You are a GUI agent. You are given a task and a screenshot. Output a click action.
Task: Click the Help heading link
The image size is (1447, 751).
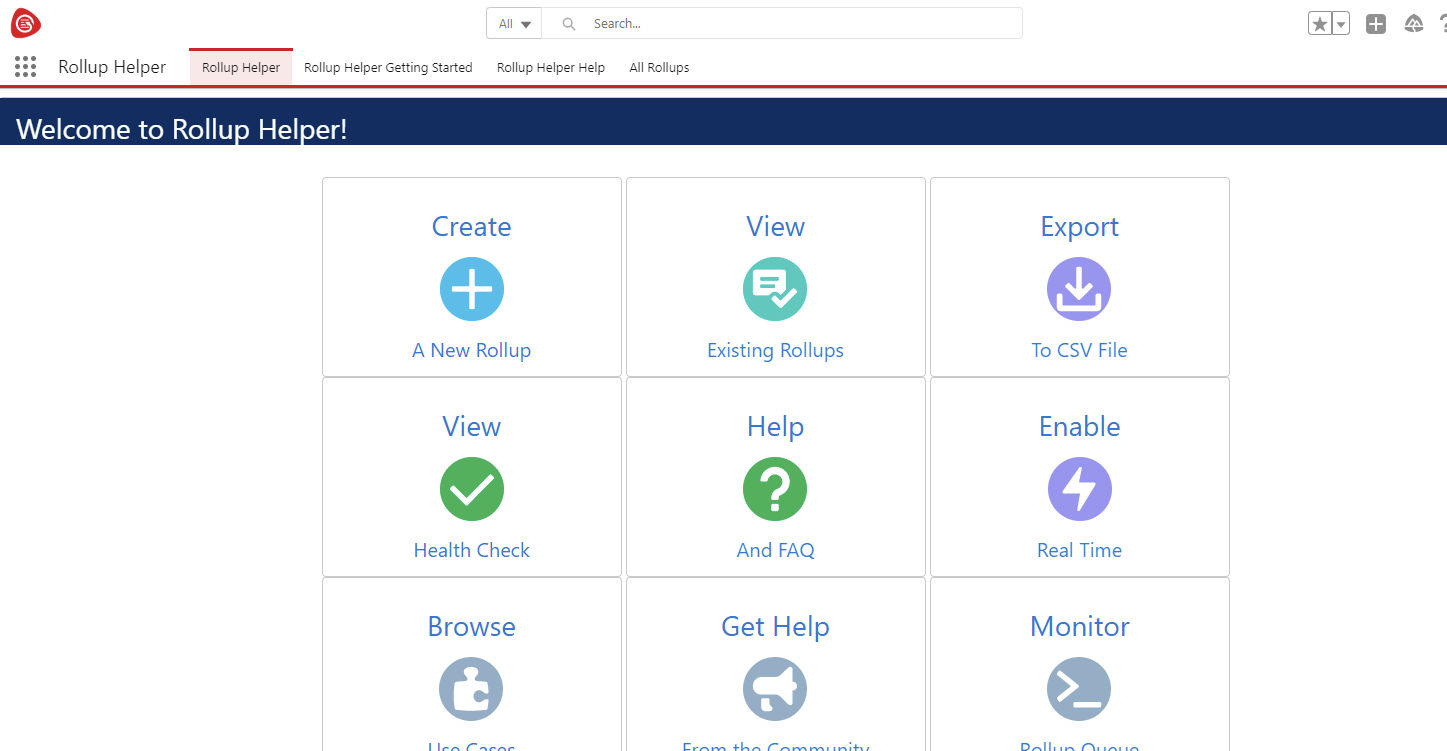click(776, 427)
